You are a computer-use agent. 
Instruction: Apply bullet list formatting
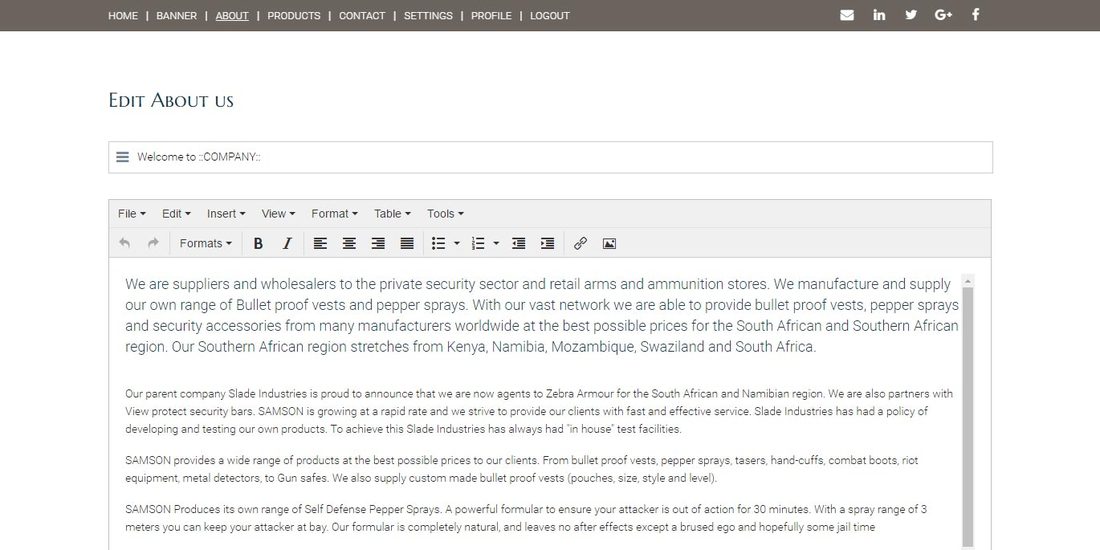438,243
